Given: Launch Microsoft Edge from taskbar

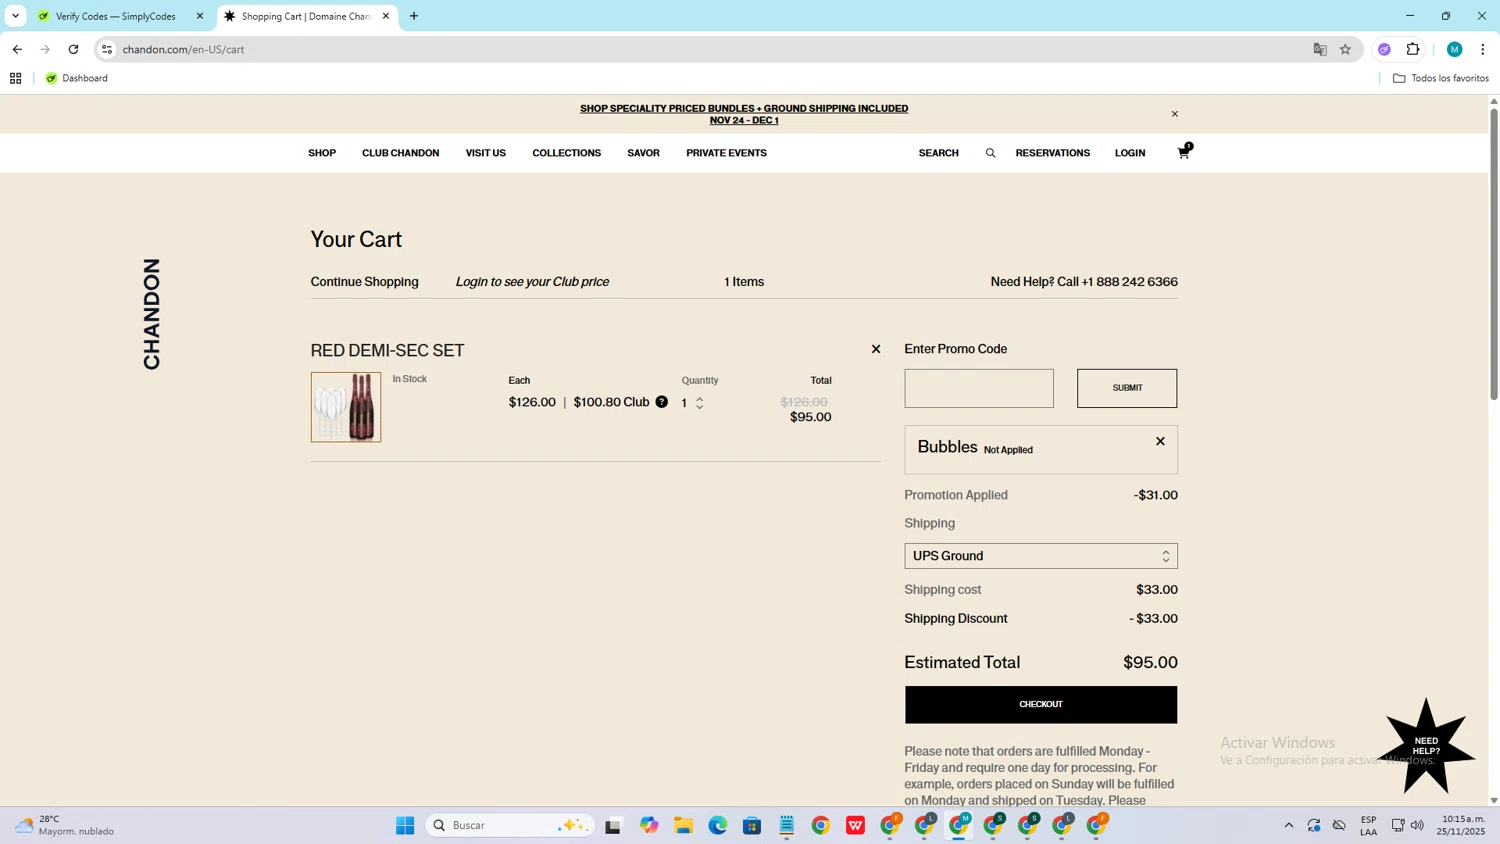Looking at the screenshot, I should 718,825.
